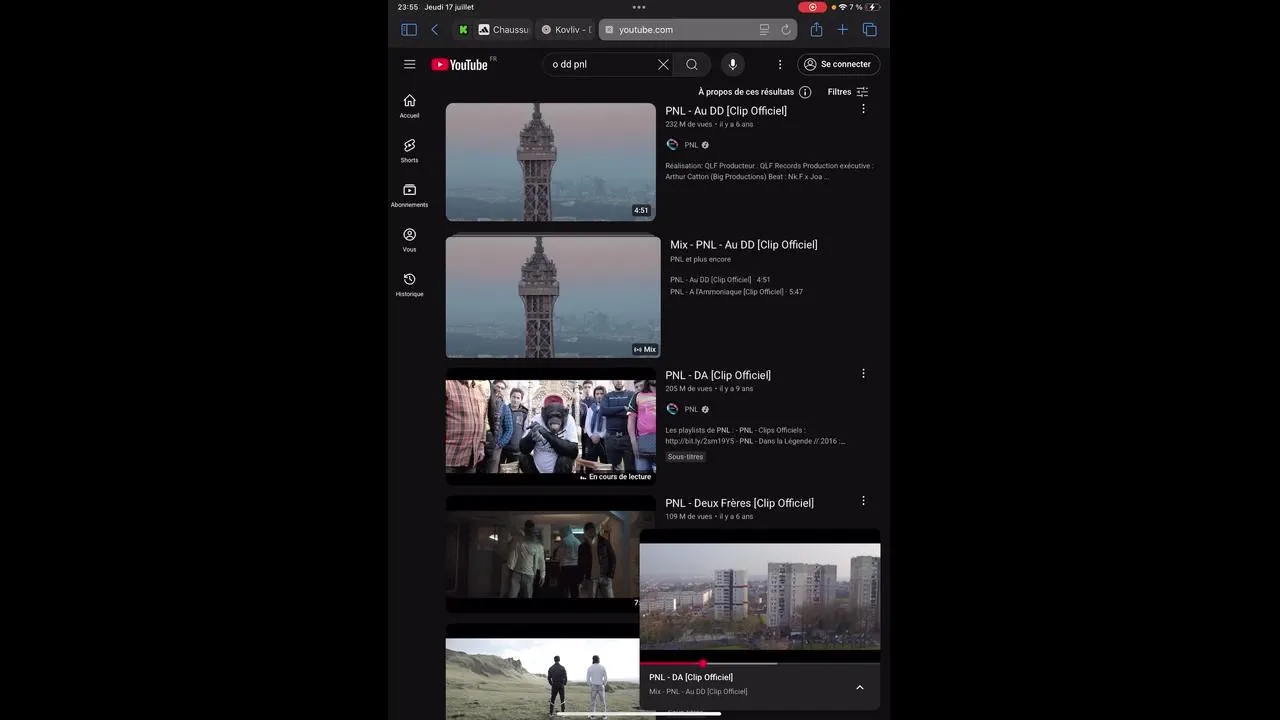Open Accueil in sidebar
The height and width of the screenshot is (720, 1280).
coord(409,106)
